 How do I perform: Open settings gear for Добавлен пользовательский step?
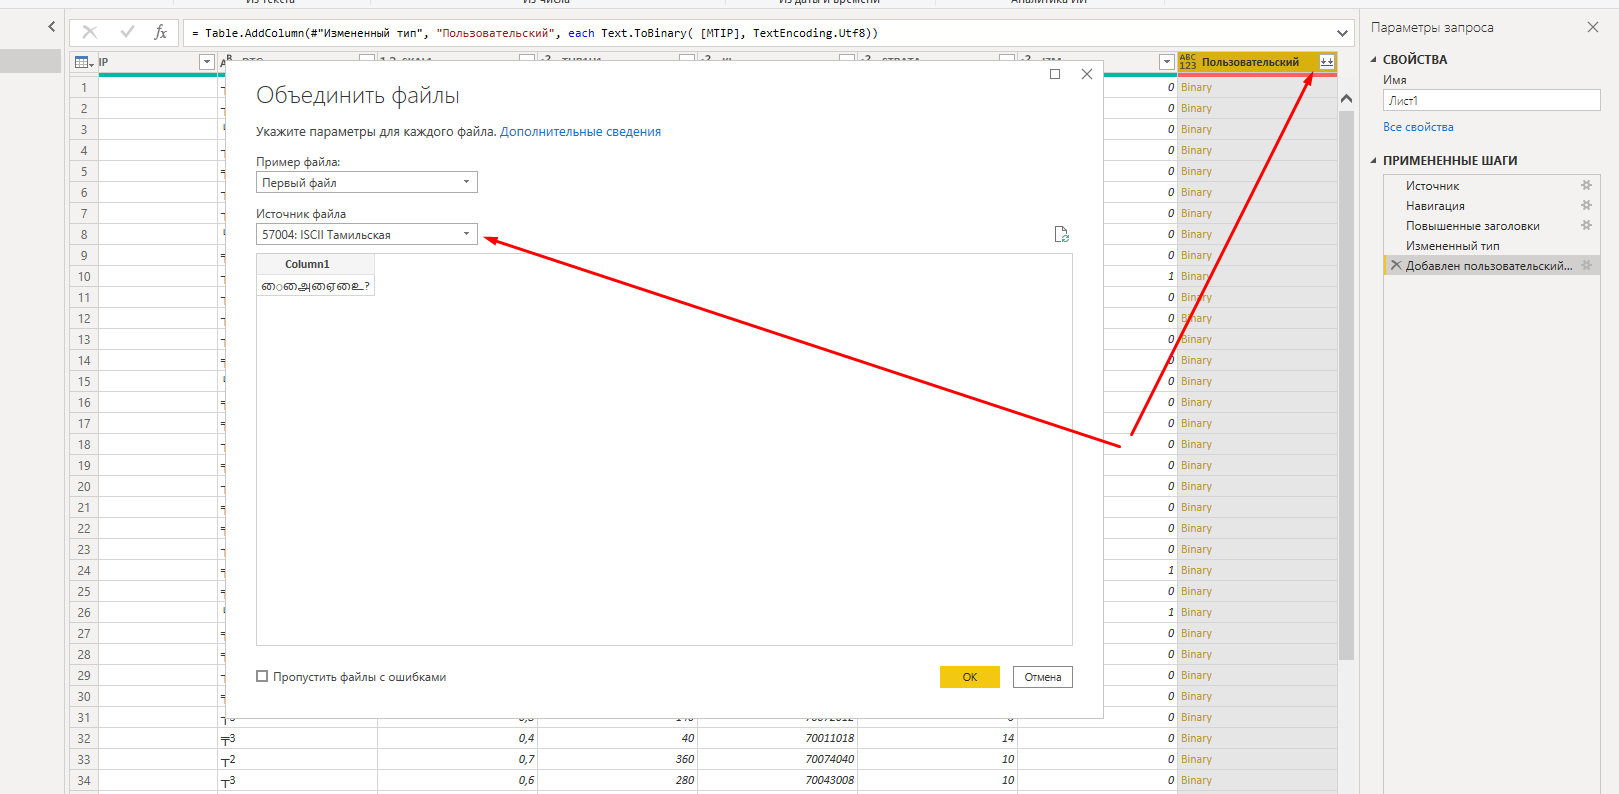pyautogui.click(x=1586, y=265)
